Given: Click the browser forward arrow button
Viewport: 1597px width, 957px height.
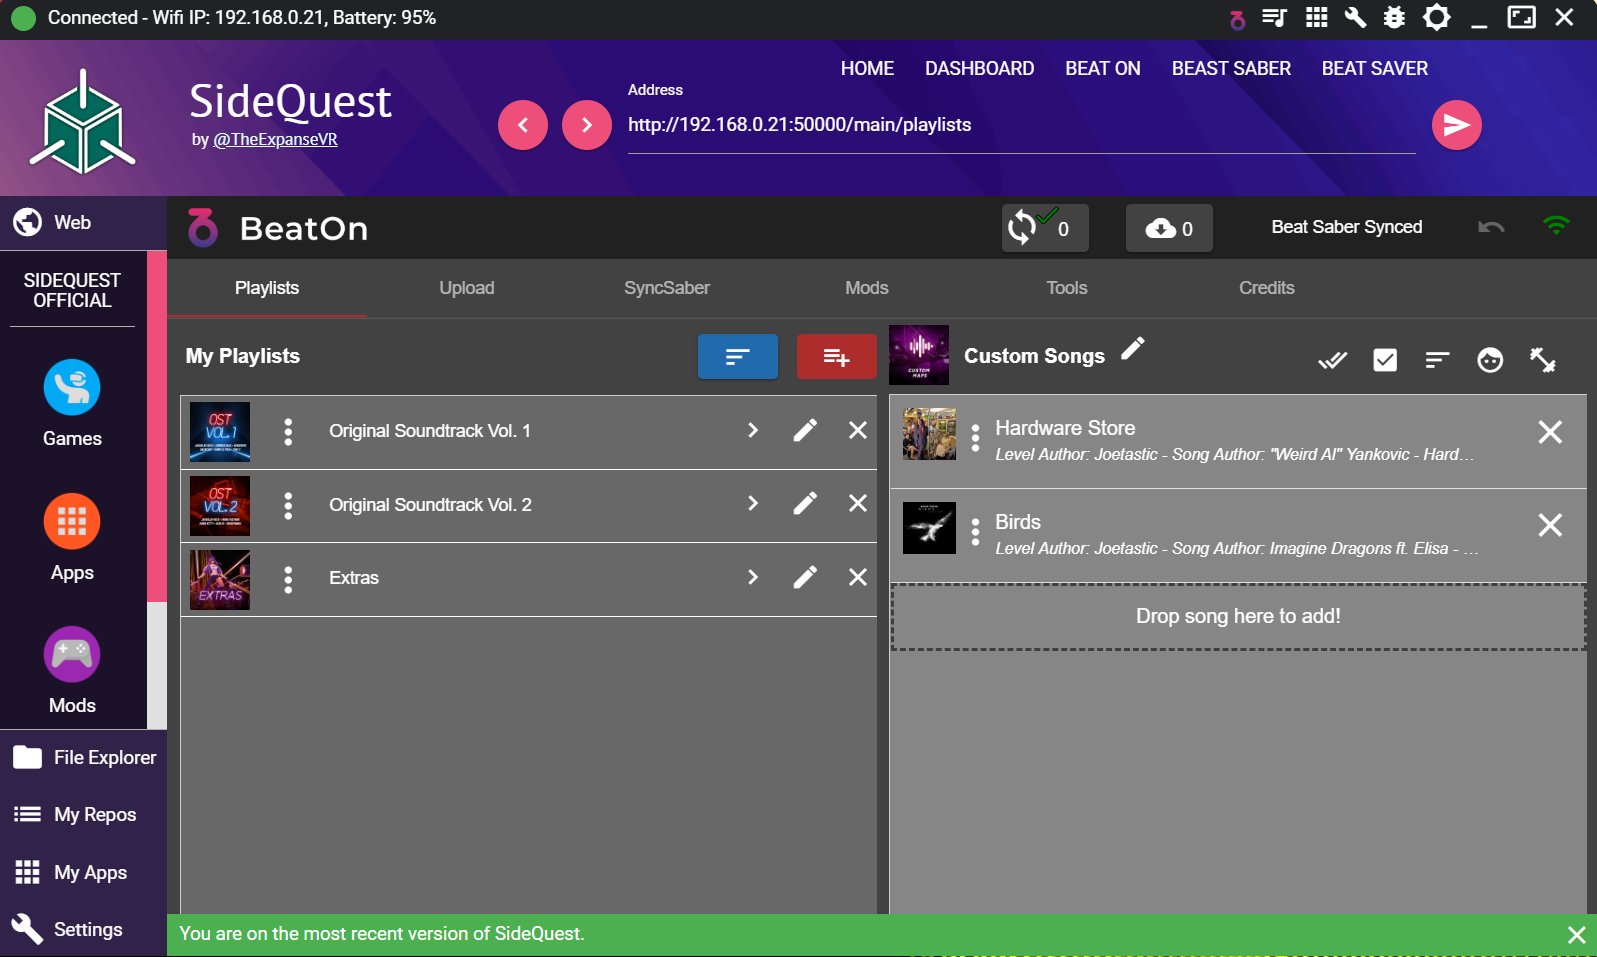Looking at the screenshot, I should (x=587, y=125).
